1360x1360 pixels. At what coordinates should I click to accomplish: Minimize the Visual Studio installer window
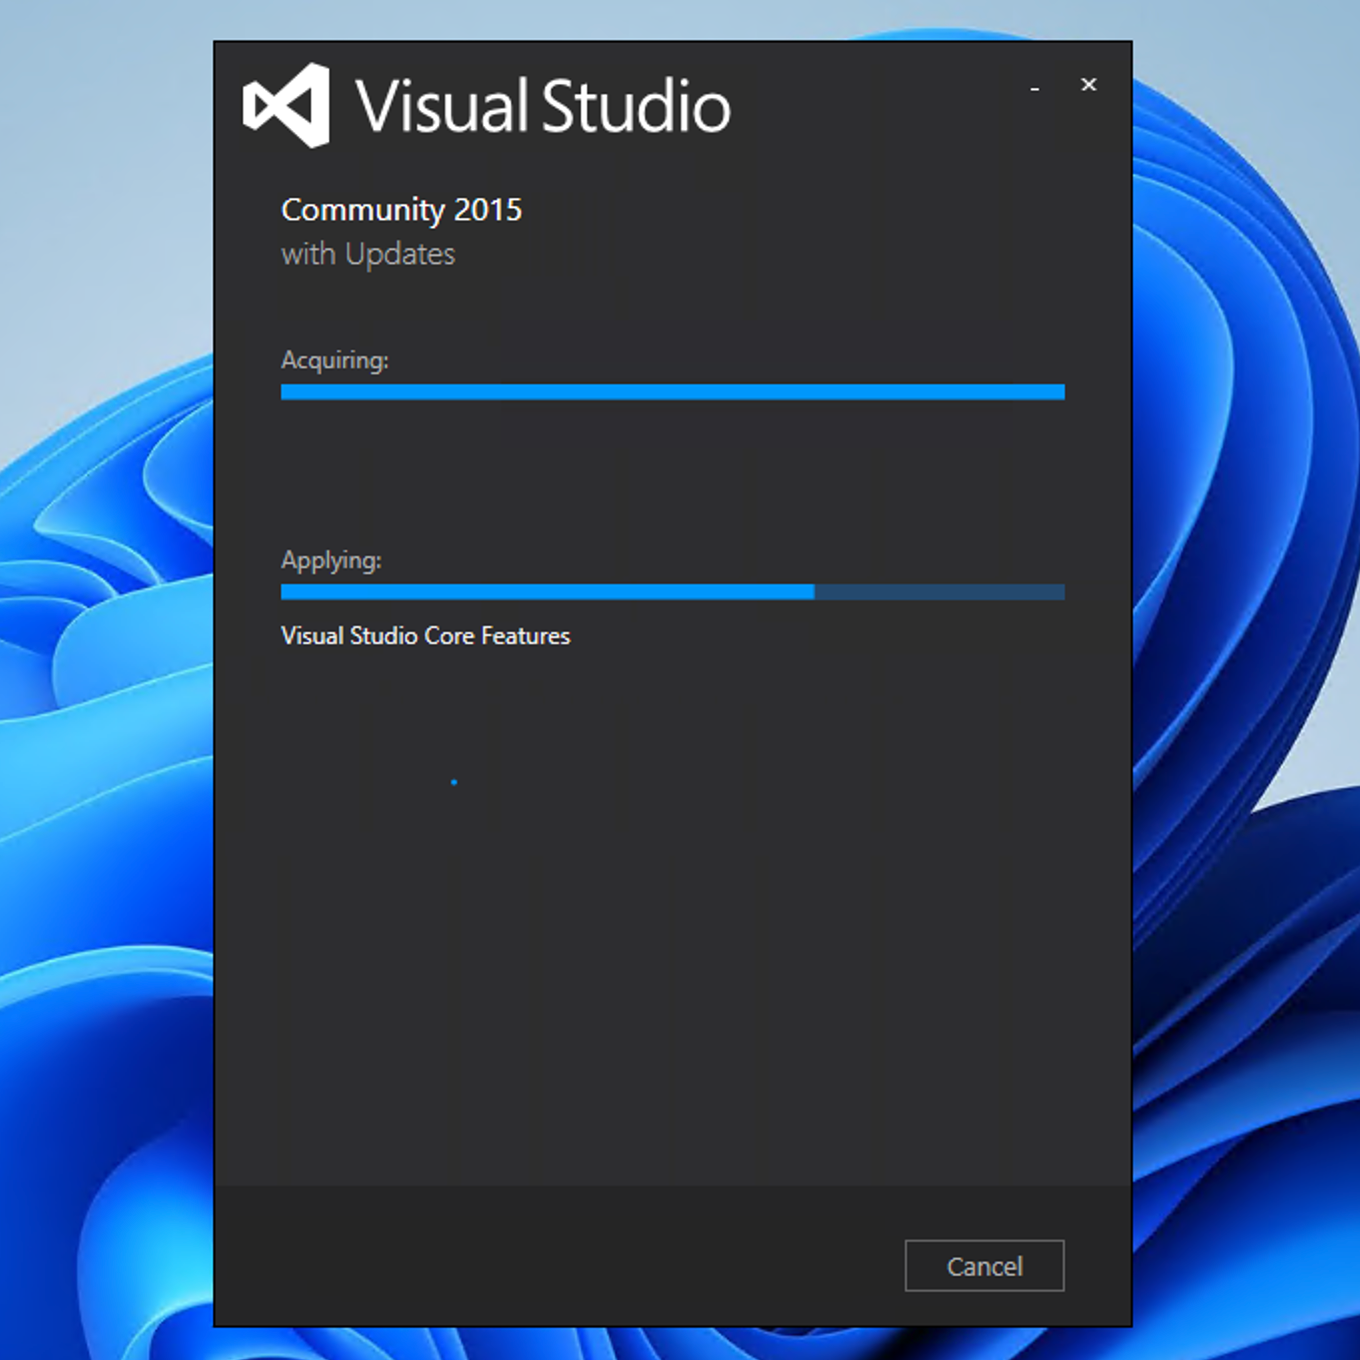tap(1035, 88)
